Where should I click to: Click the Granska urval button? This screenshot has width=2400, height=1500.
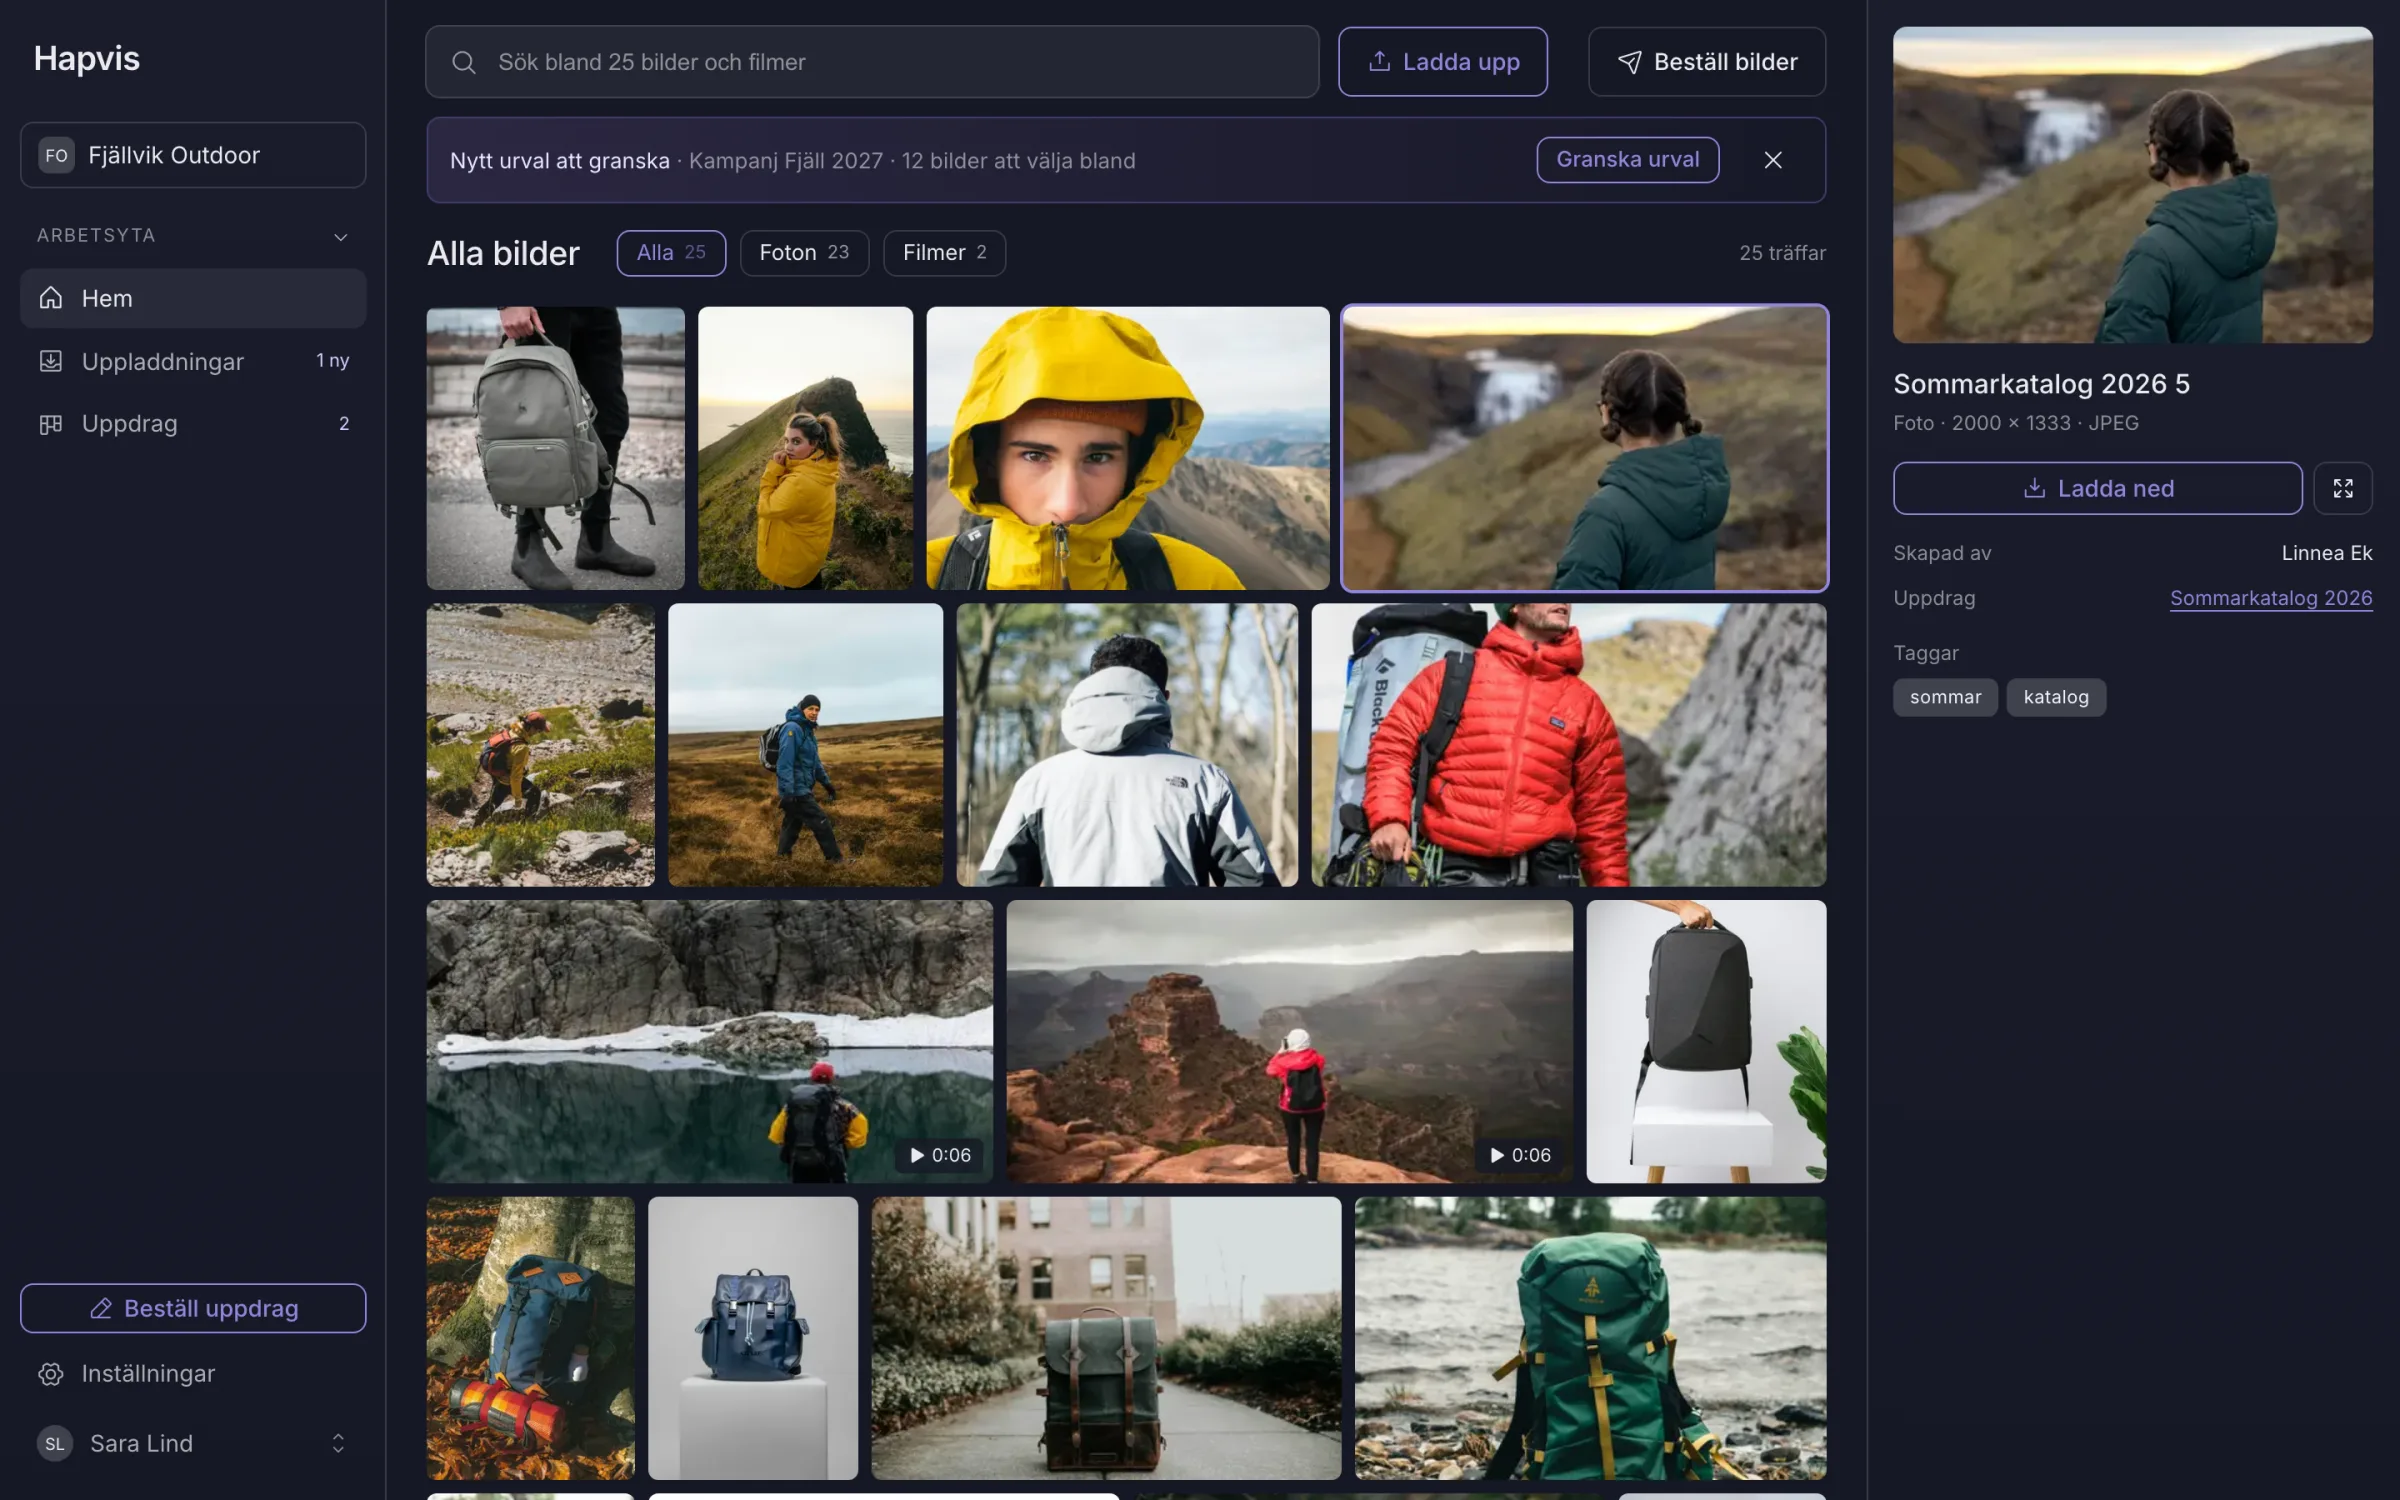[1628, 160]
